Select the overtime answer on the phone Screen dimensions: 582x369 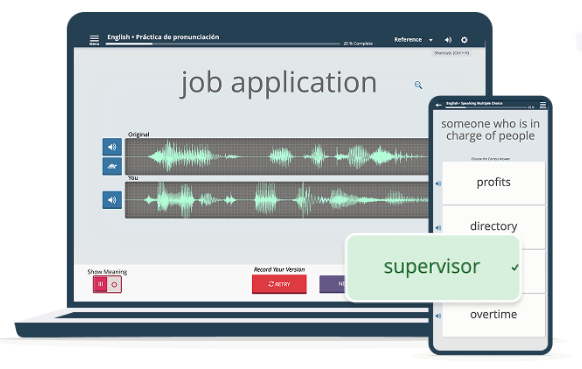(494, 316)
